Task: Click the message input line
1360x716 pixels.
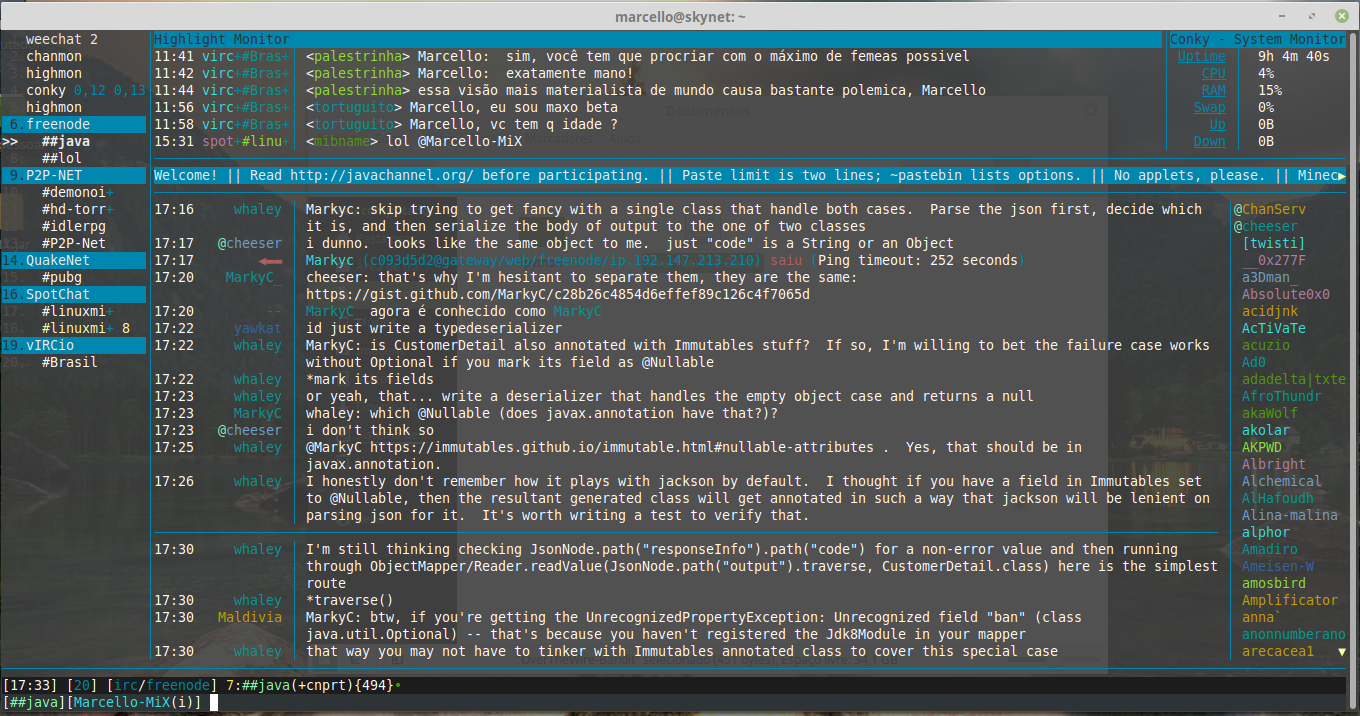Action: pyautogui.click(x=680, y=702)
